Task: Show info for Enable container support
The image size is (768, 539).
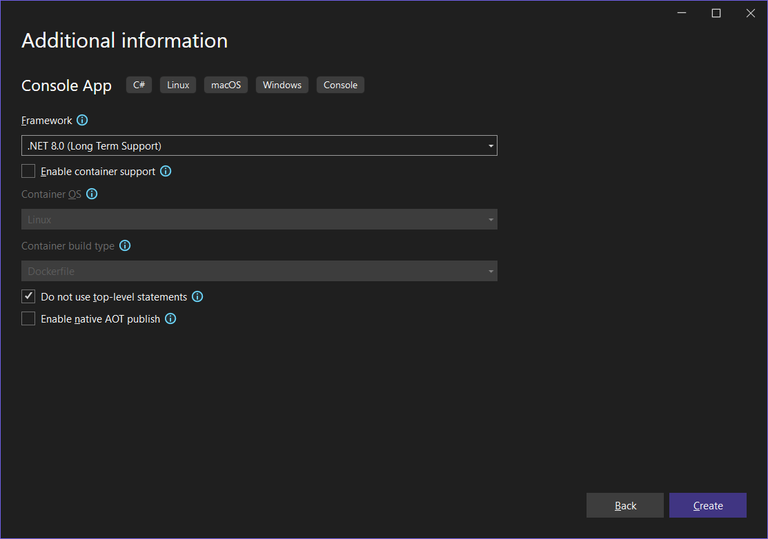Action: (166, 171)
